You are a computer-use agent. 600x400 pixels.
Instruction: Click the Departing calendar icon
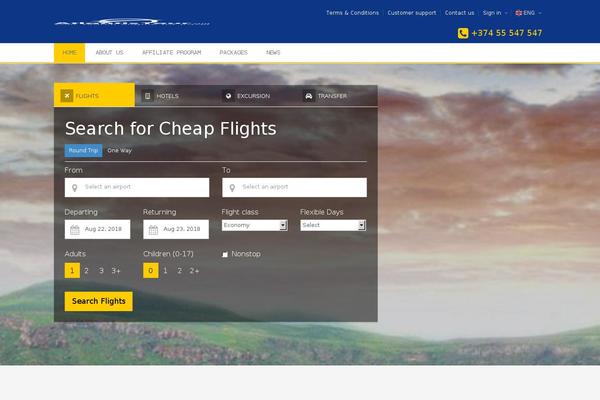75,229
